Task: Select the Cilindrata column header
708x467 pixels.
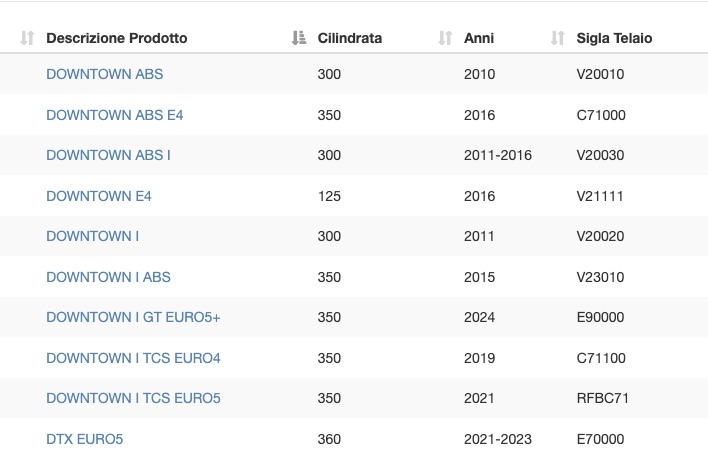Action: pos(349,38)
